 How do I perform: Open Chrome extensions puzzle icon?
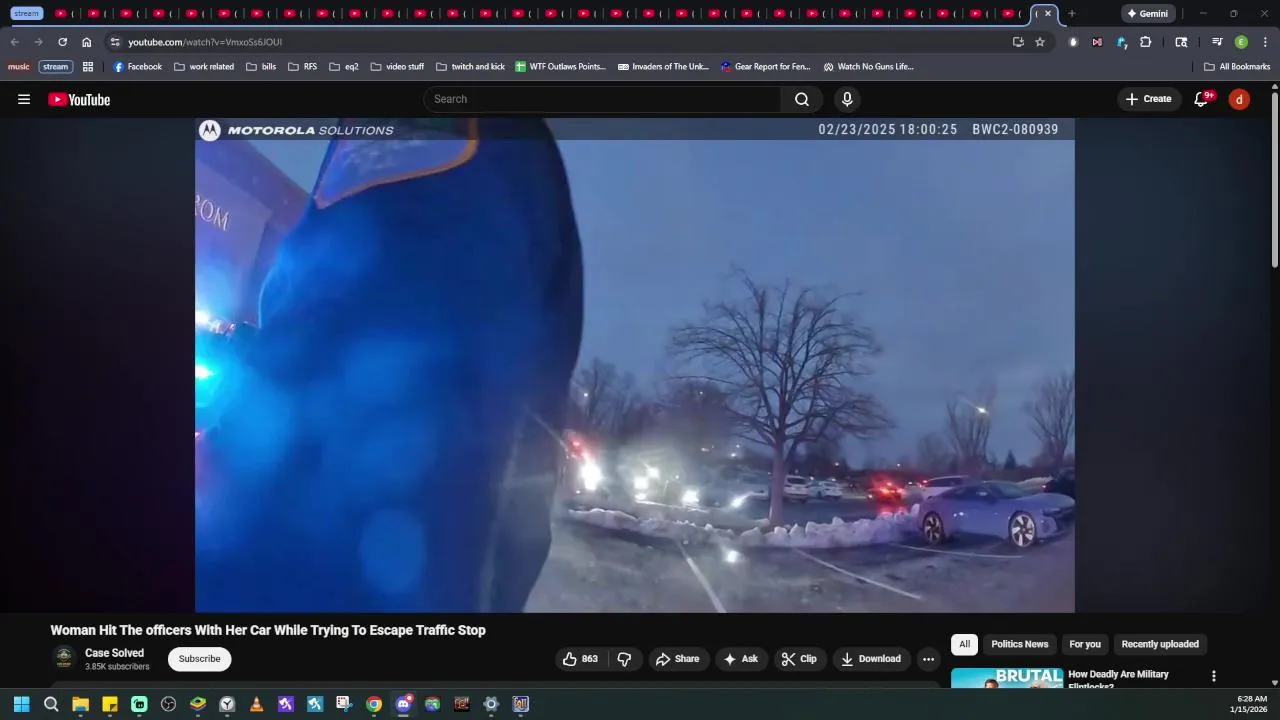pyautogui.click(x=1146, y=42)
